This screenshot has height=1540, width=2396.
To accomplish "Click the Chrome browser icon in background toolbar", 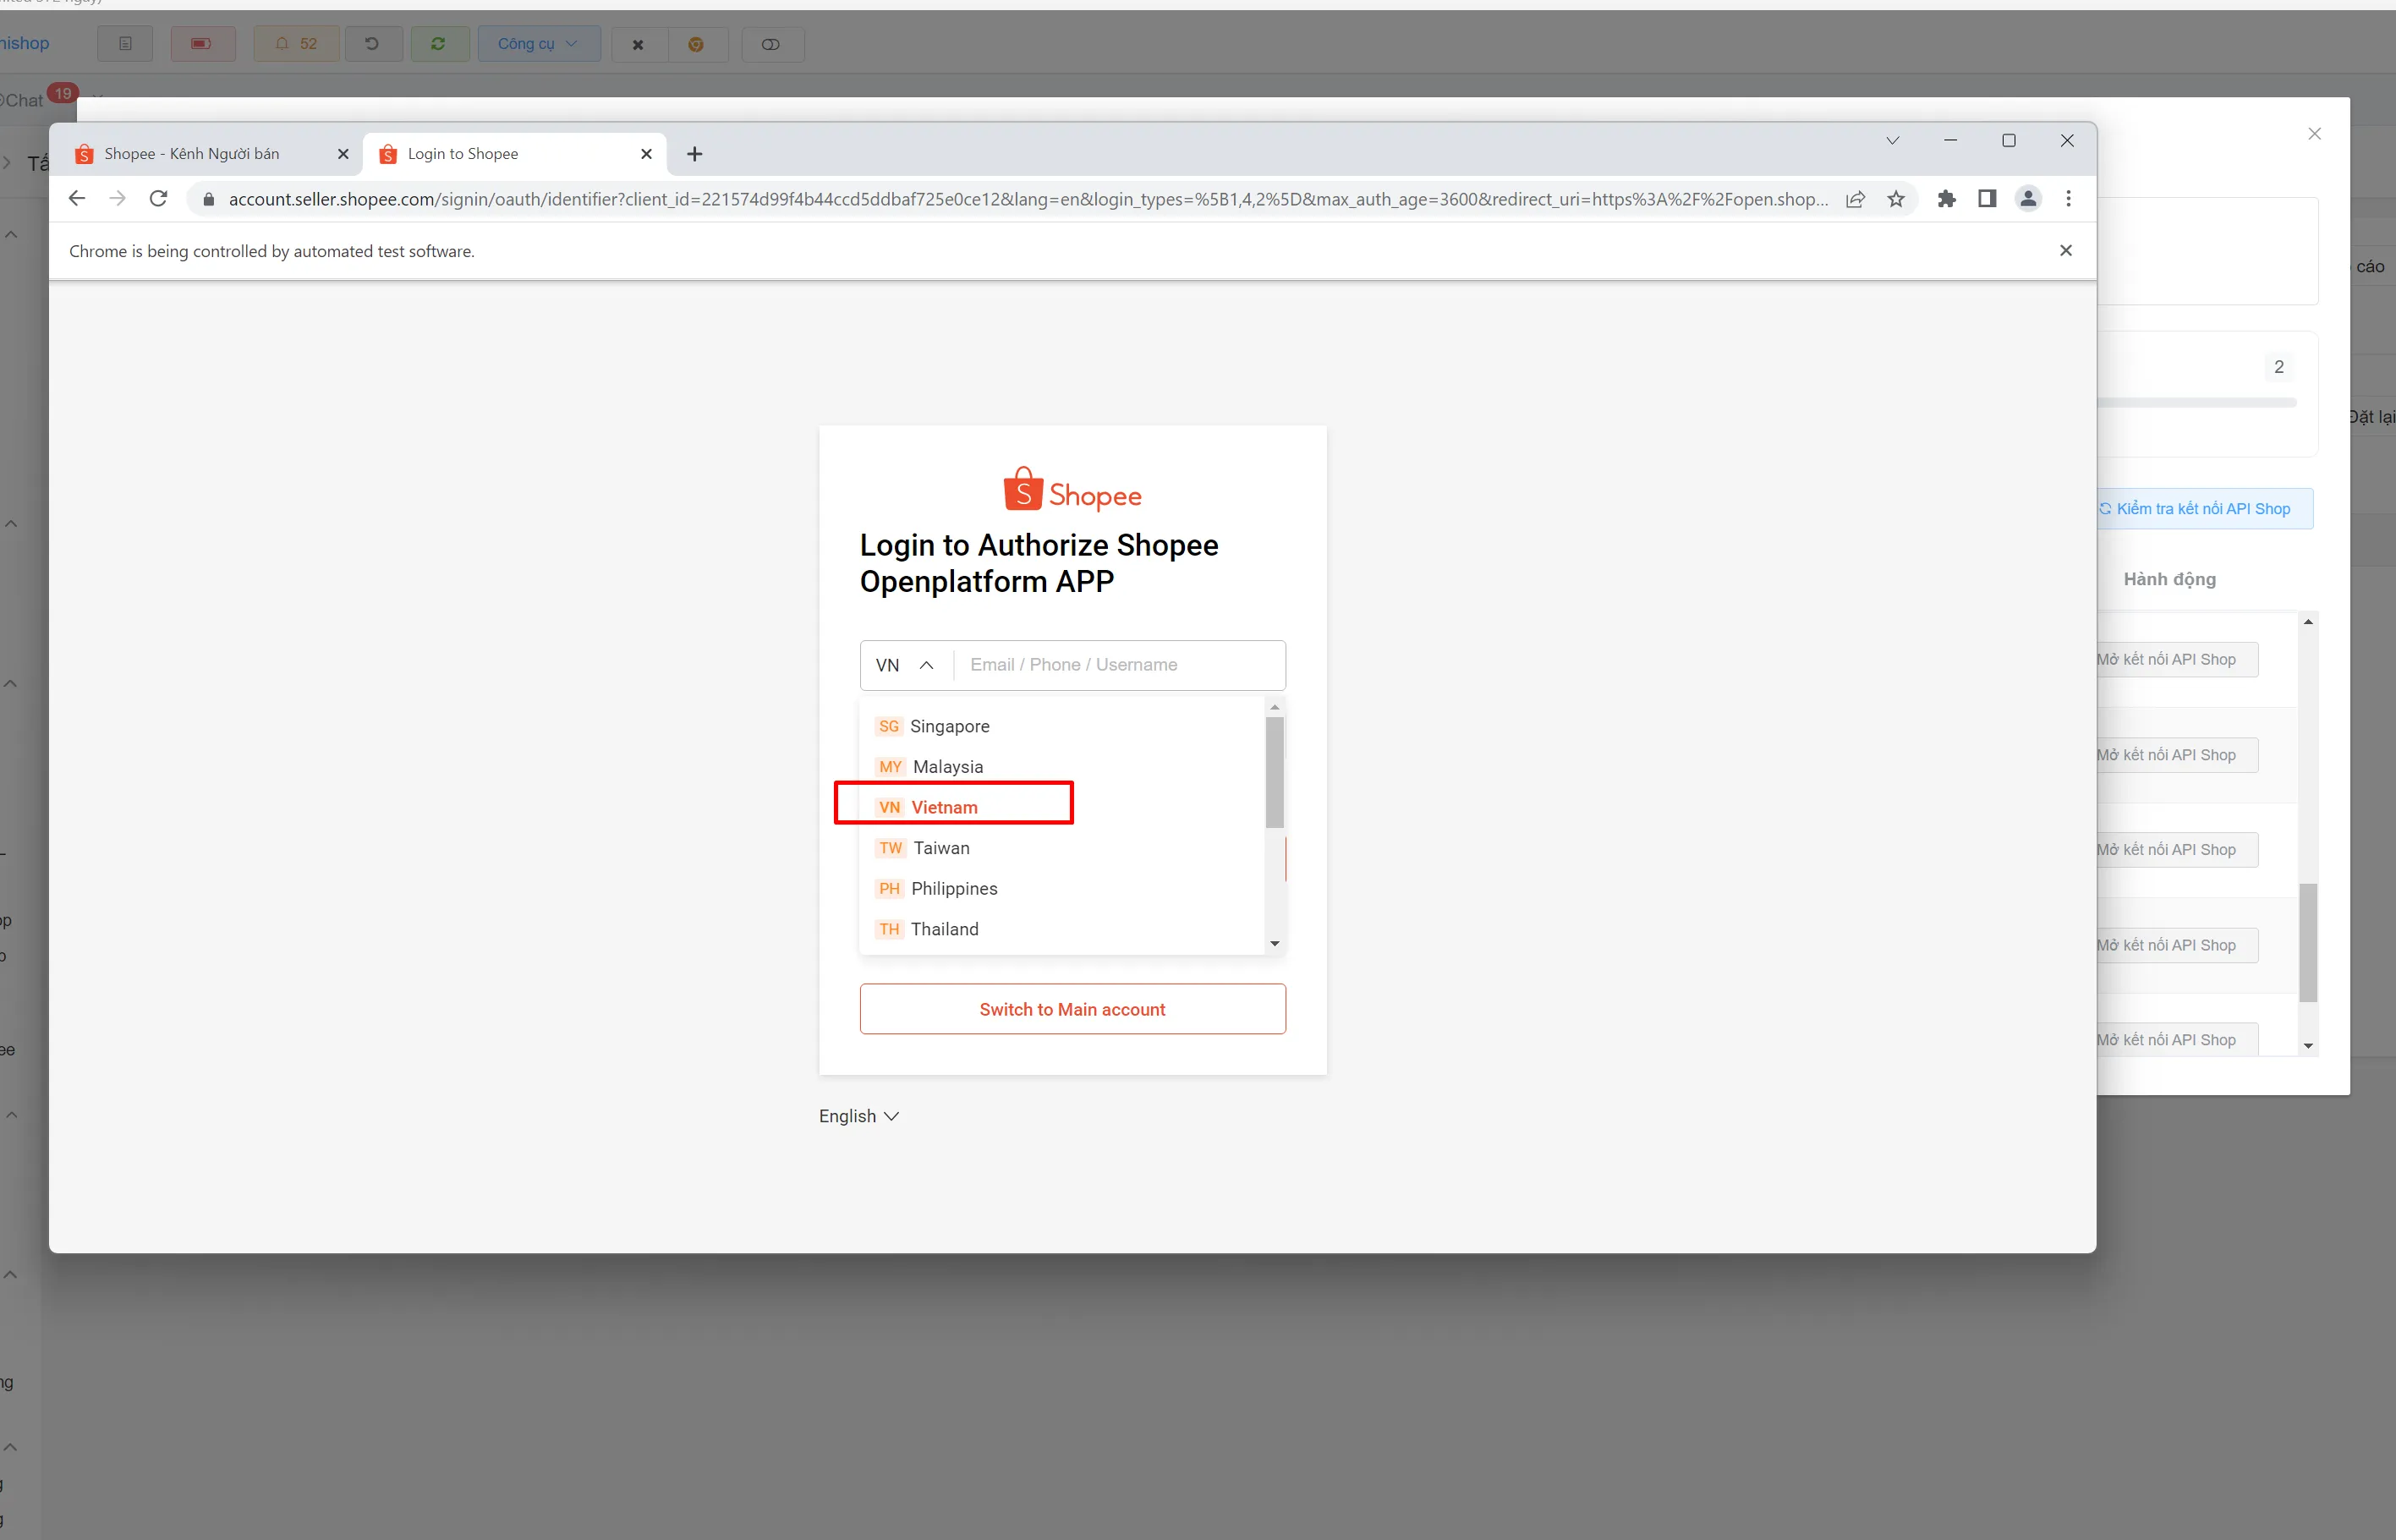I will pyautogui.click(x=697, y=44).
